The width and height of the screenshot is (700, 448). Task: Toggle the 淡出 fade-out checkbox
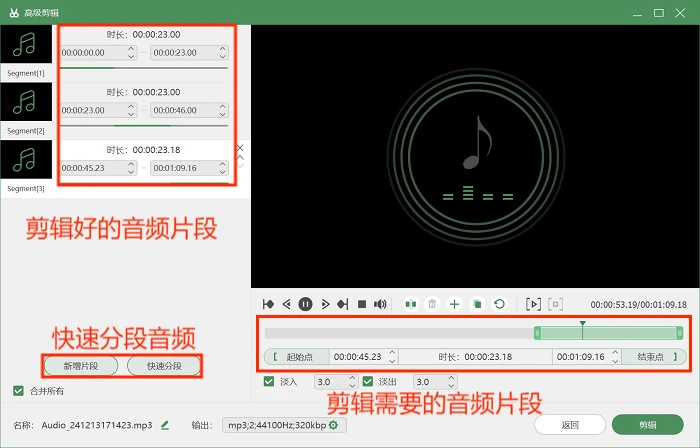368,382
